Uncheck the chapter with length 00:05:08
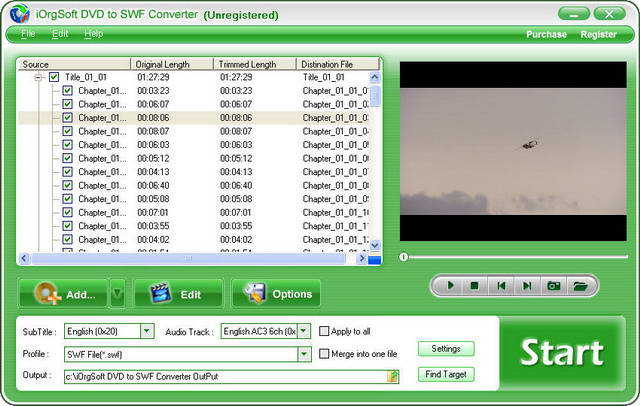 coord(67,199)
